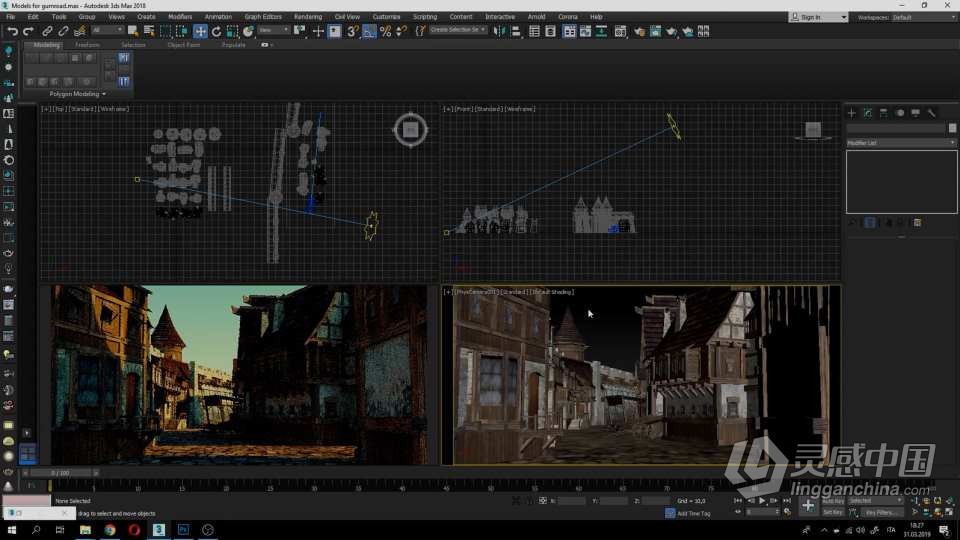Open the Modify panel tab
The width and height of the screenshot is (960, 540).
click(x=868, y=113)
